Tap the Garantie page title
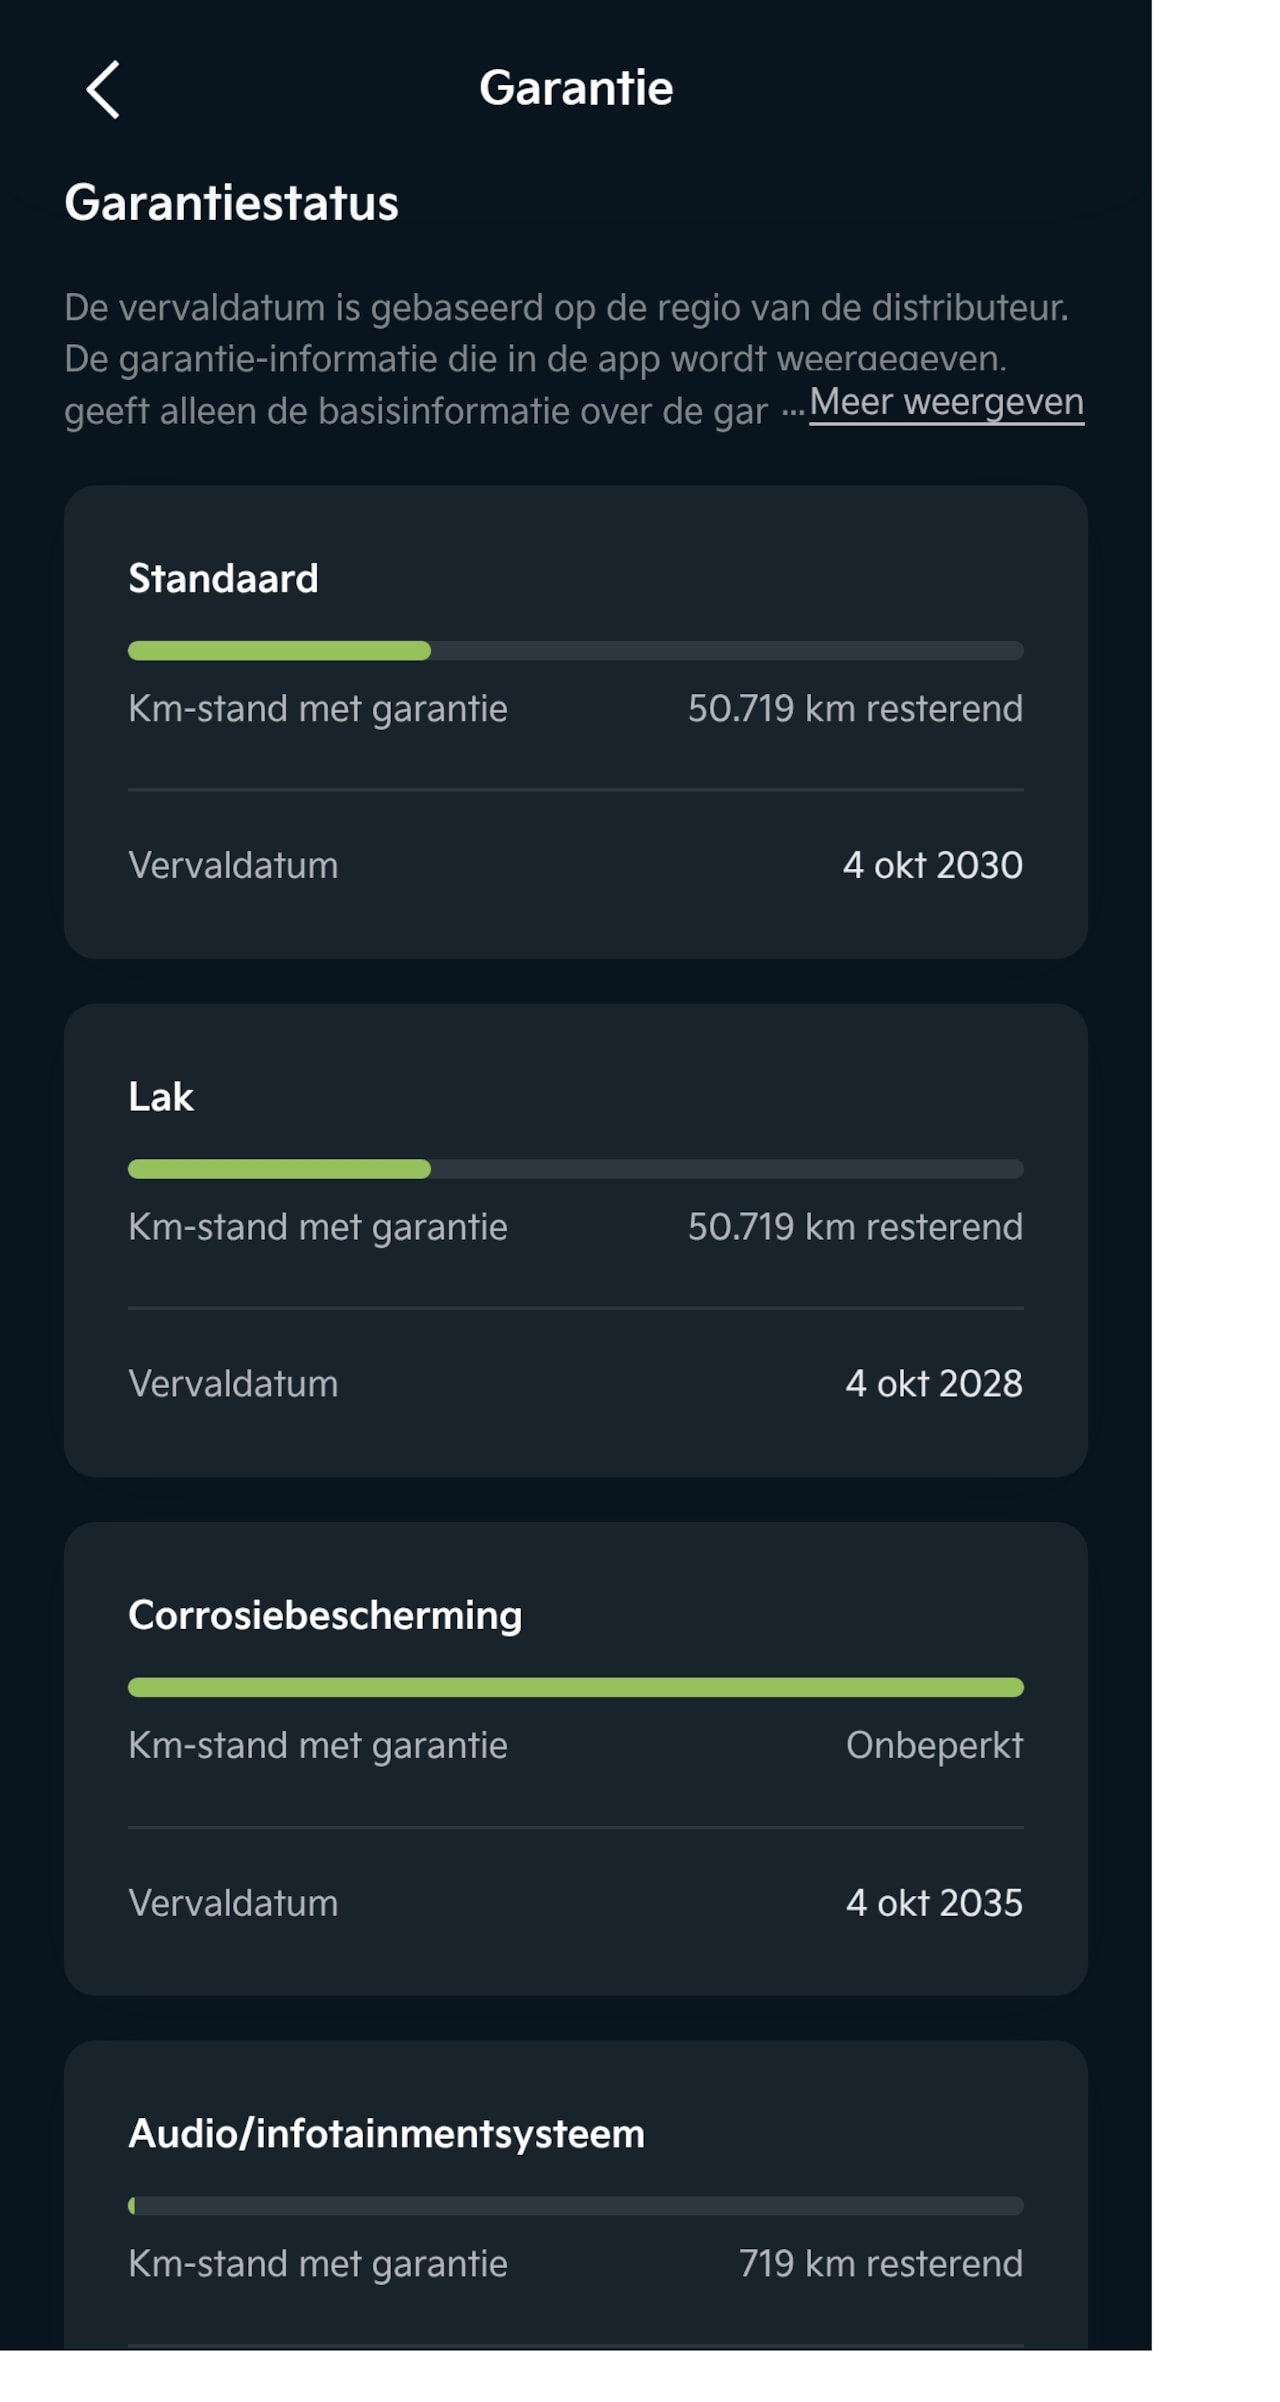This screenshot has width=1280, height=2402. pos(575,88)
